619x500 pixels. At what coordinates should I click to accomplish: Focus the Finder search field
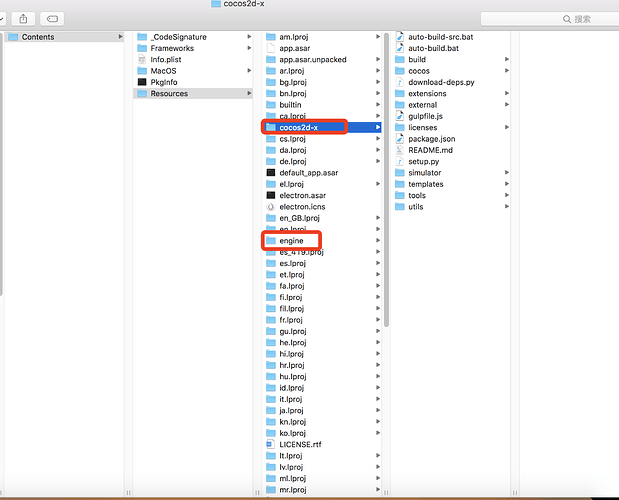click(x=550, y=19)
